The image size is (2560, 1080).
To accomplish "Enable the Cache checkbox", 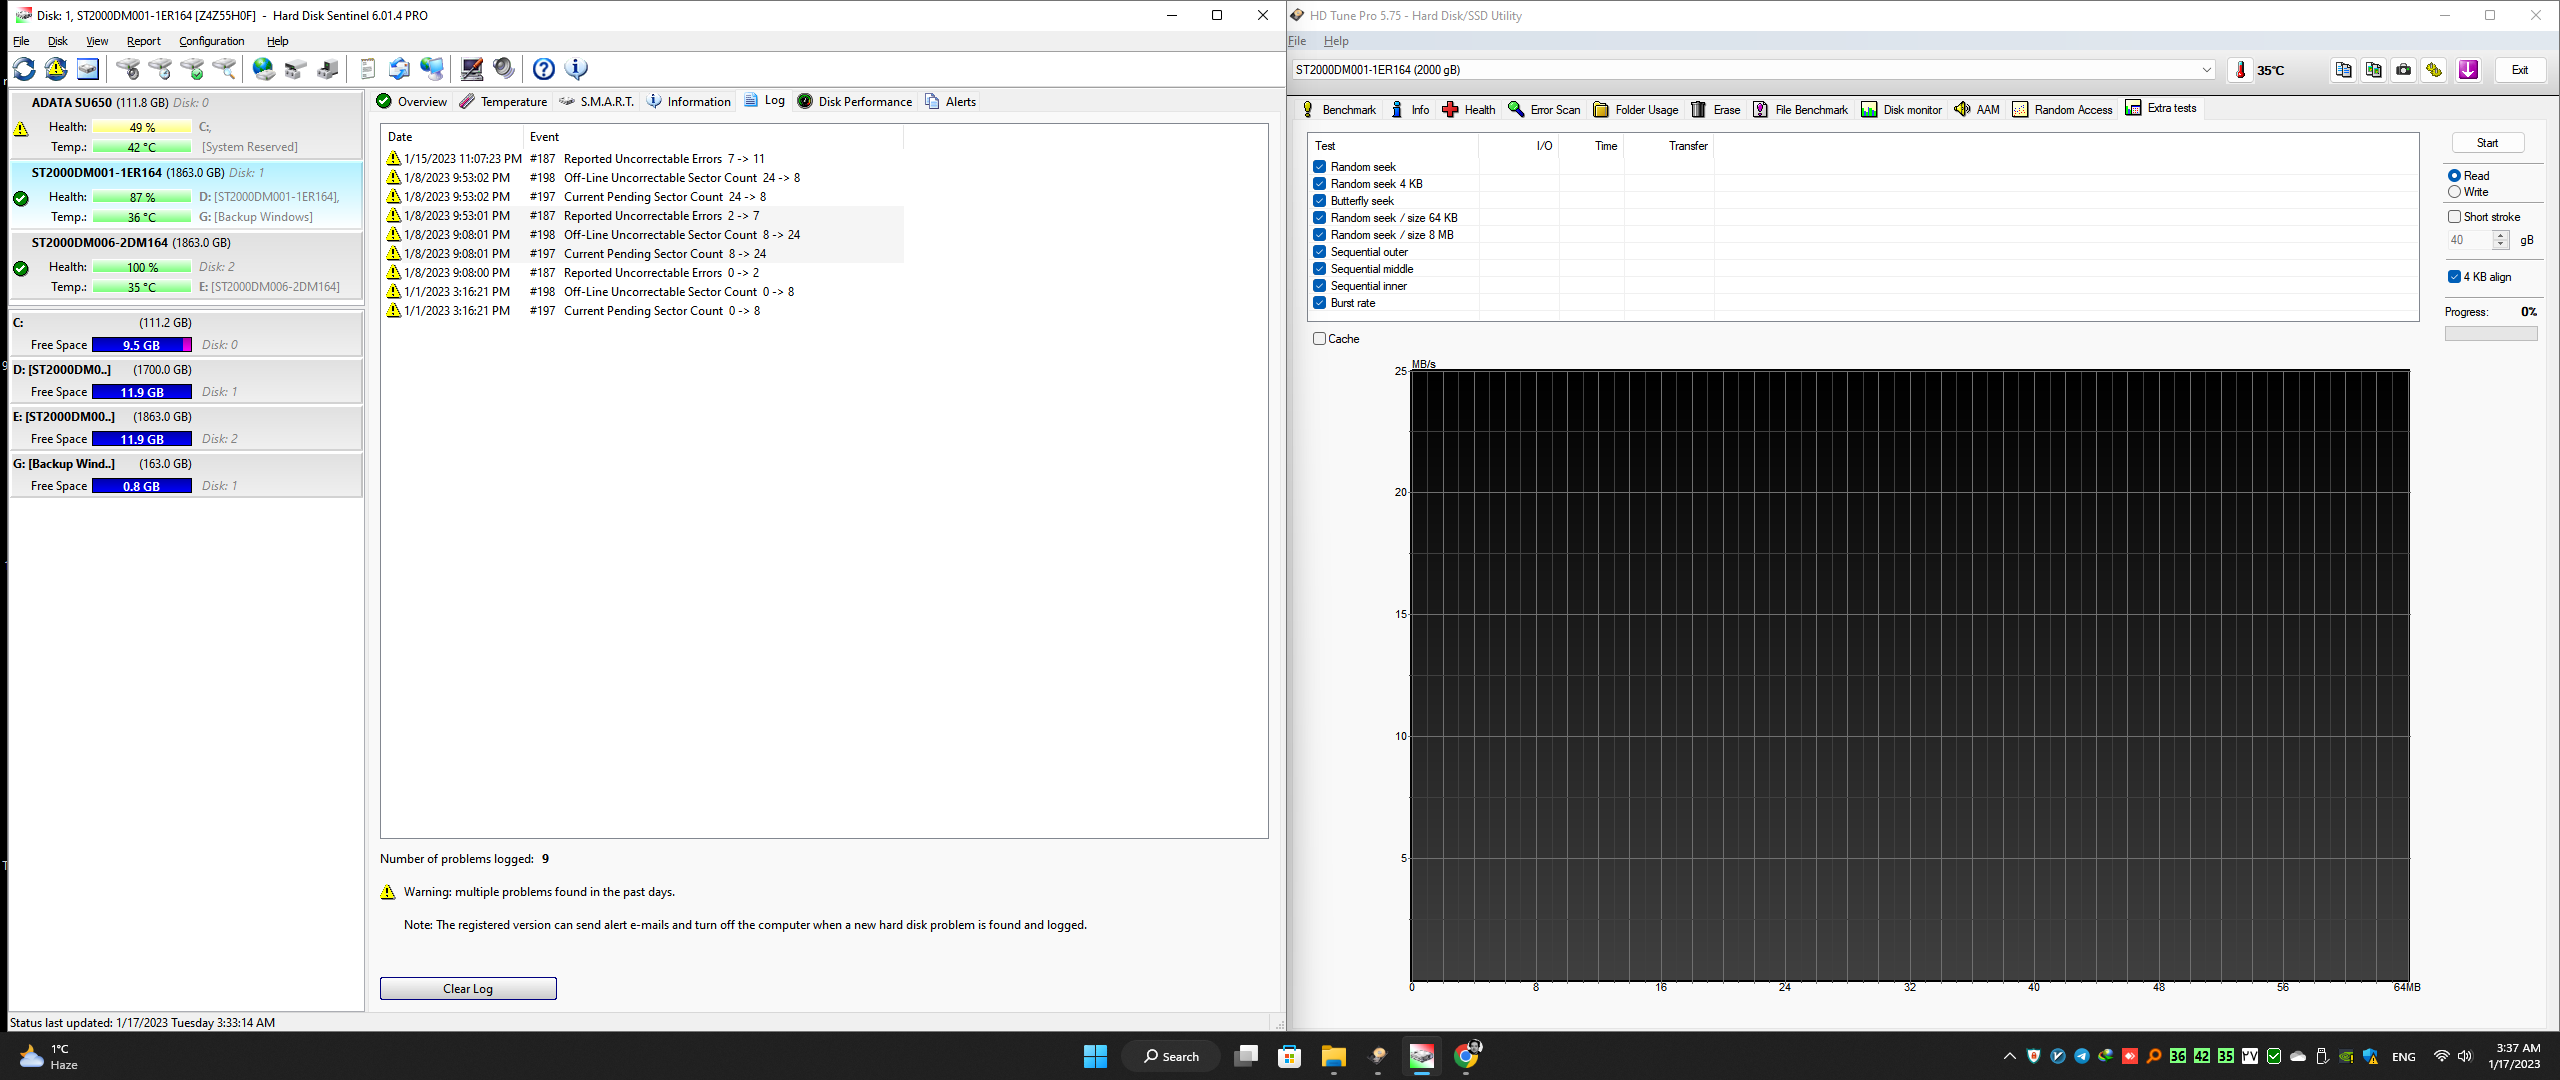I will tap(1319, 339).
